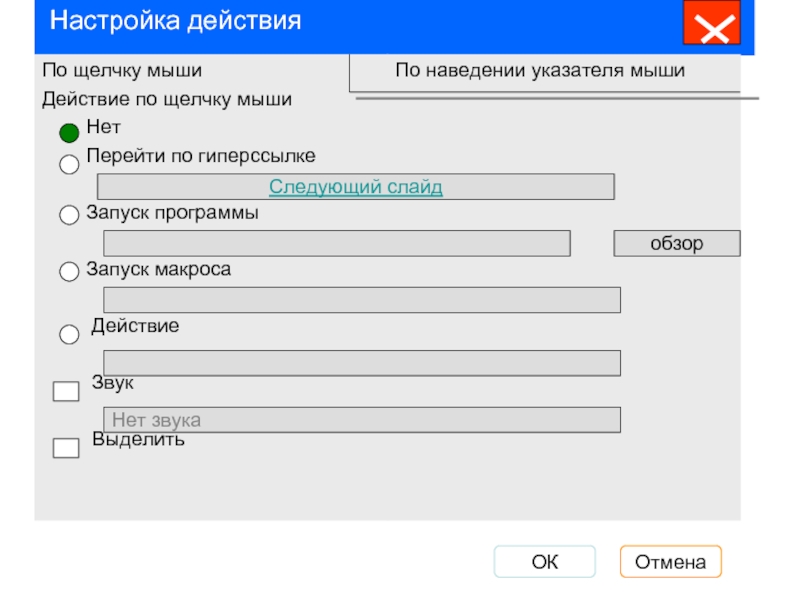800x600 pixels.
Task: Choose the Действие radio option
Action: click(69, 335)
